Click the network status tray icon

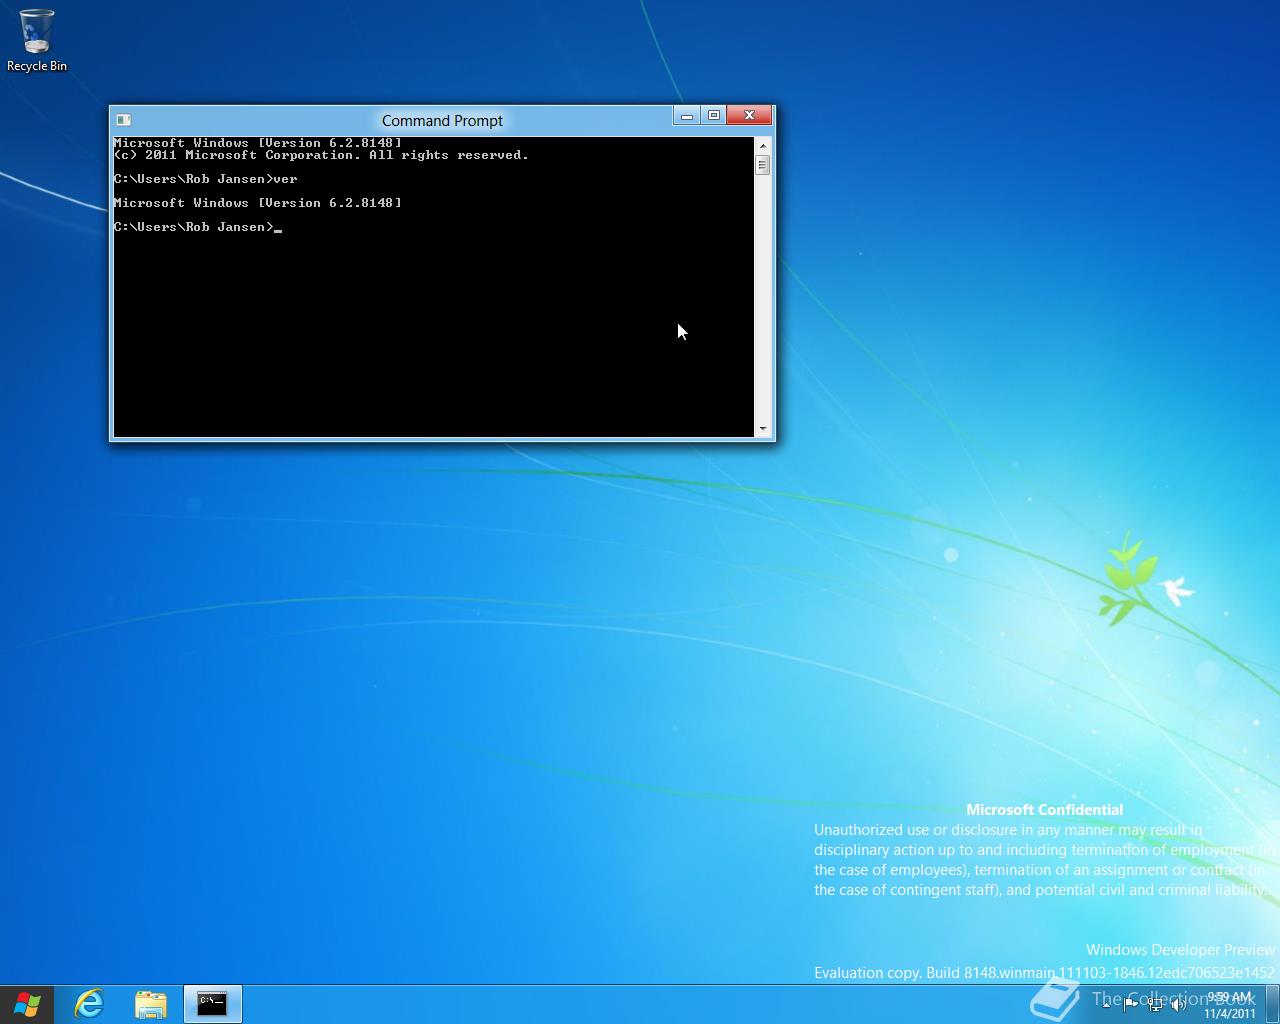pos(1154,1005)
